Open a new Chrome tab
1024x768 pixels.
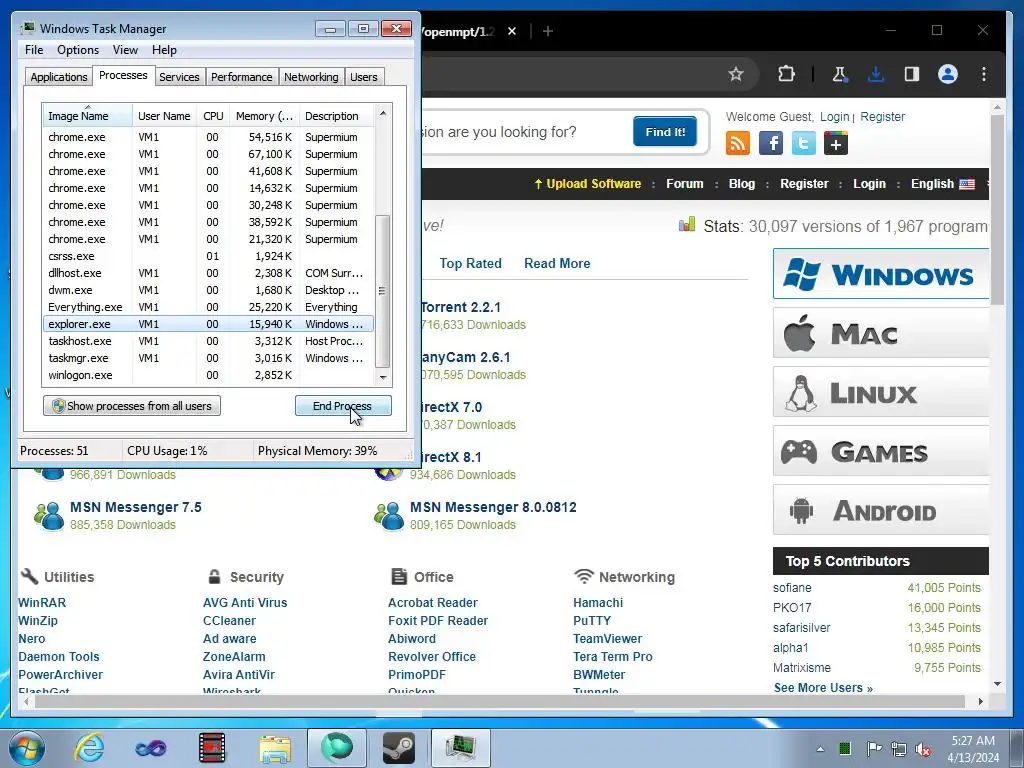click(x=548, y=31)
